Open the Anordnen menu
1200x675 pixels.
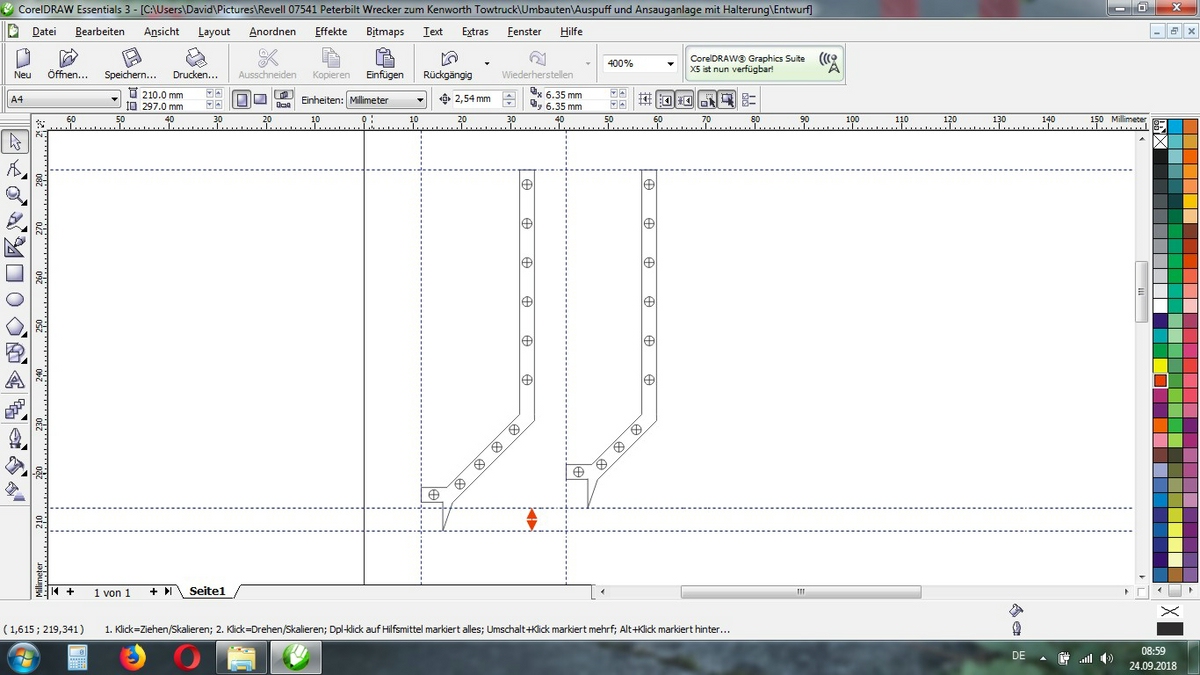[273, 31]
